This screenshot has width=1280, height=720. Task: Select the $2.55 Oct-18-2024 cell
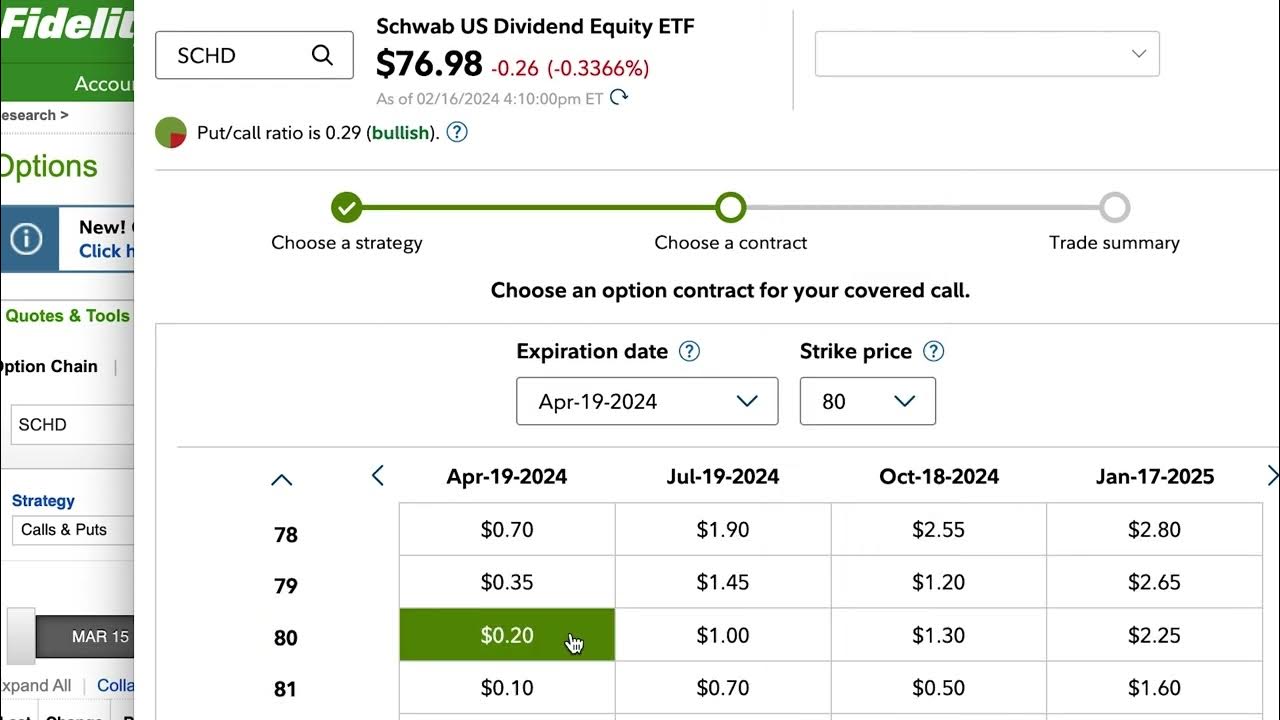[x=939, y=529]
